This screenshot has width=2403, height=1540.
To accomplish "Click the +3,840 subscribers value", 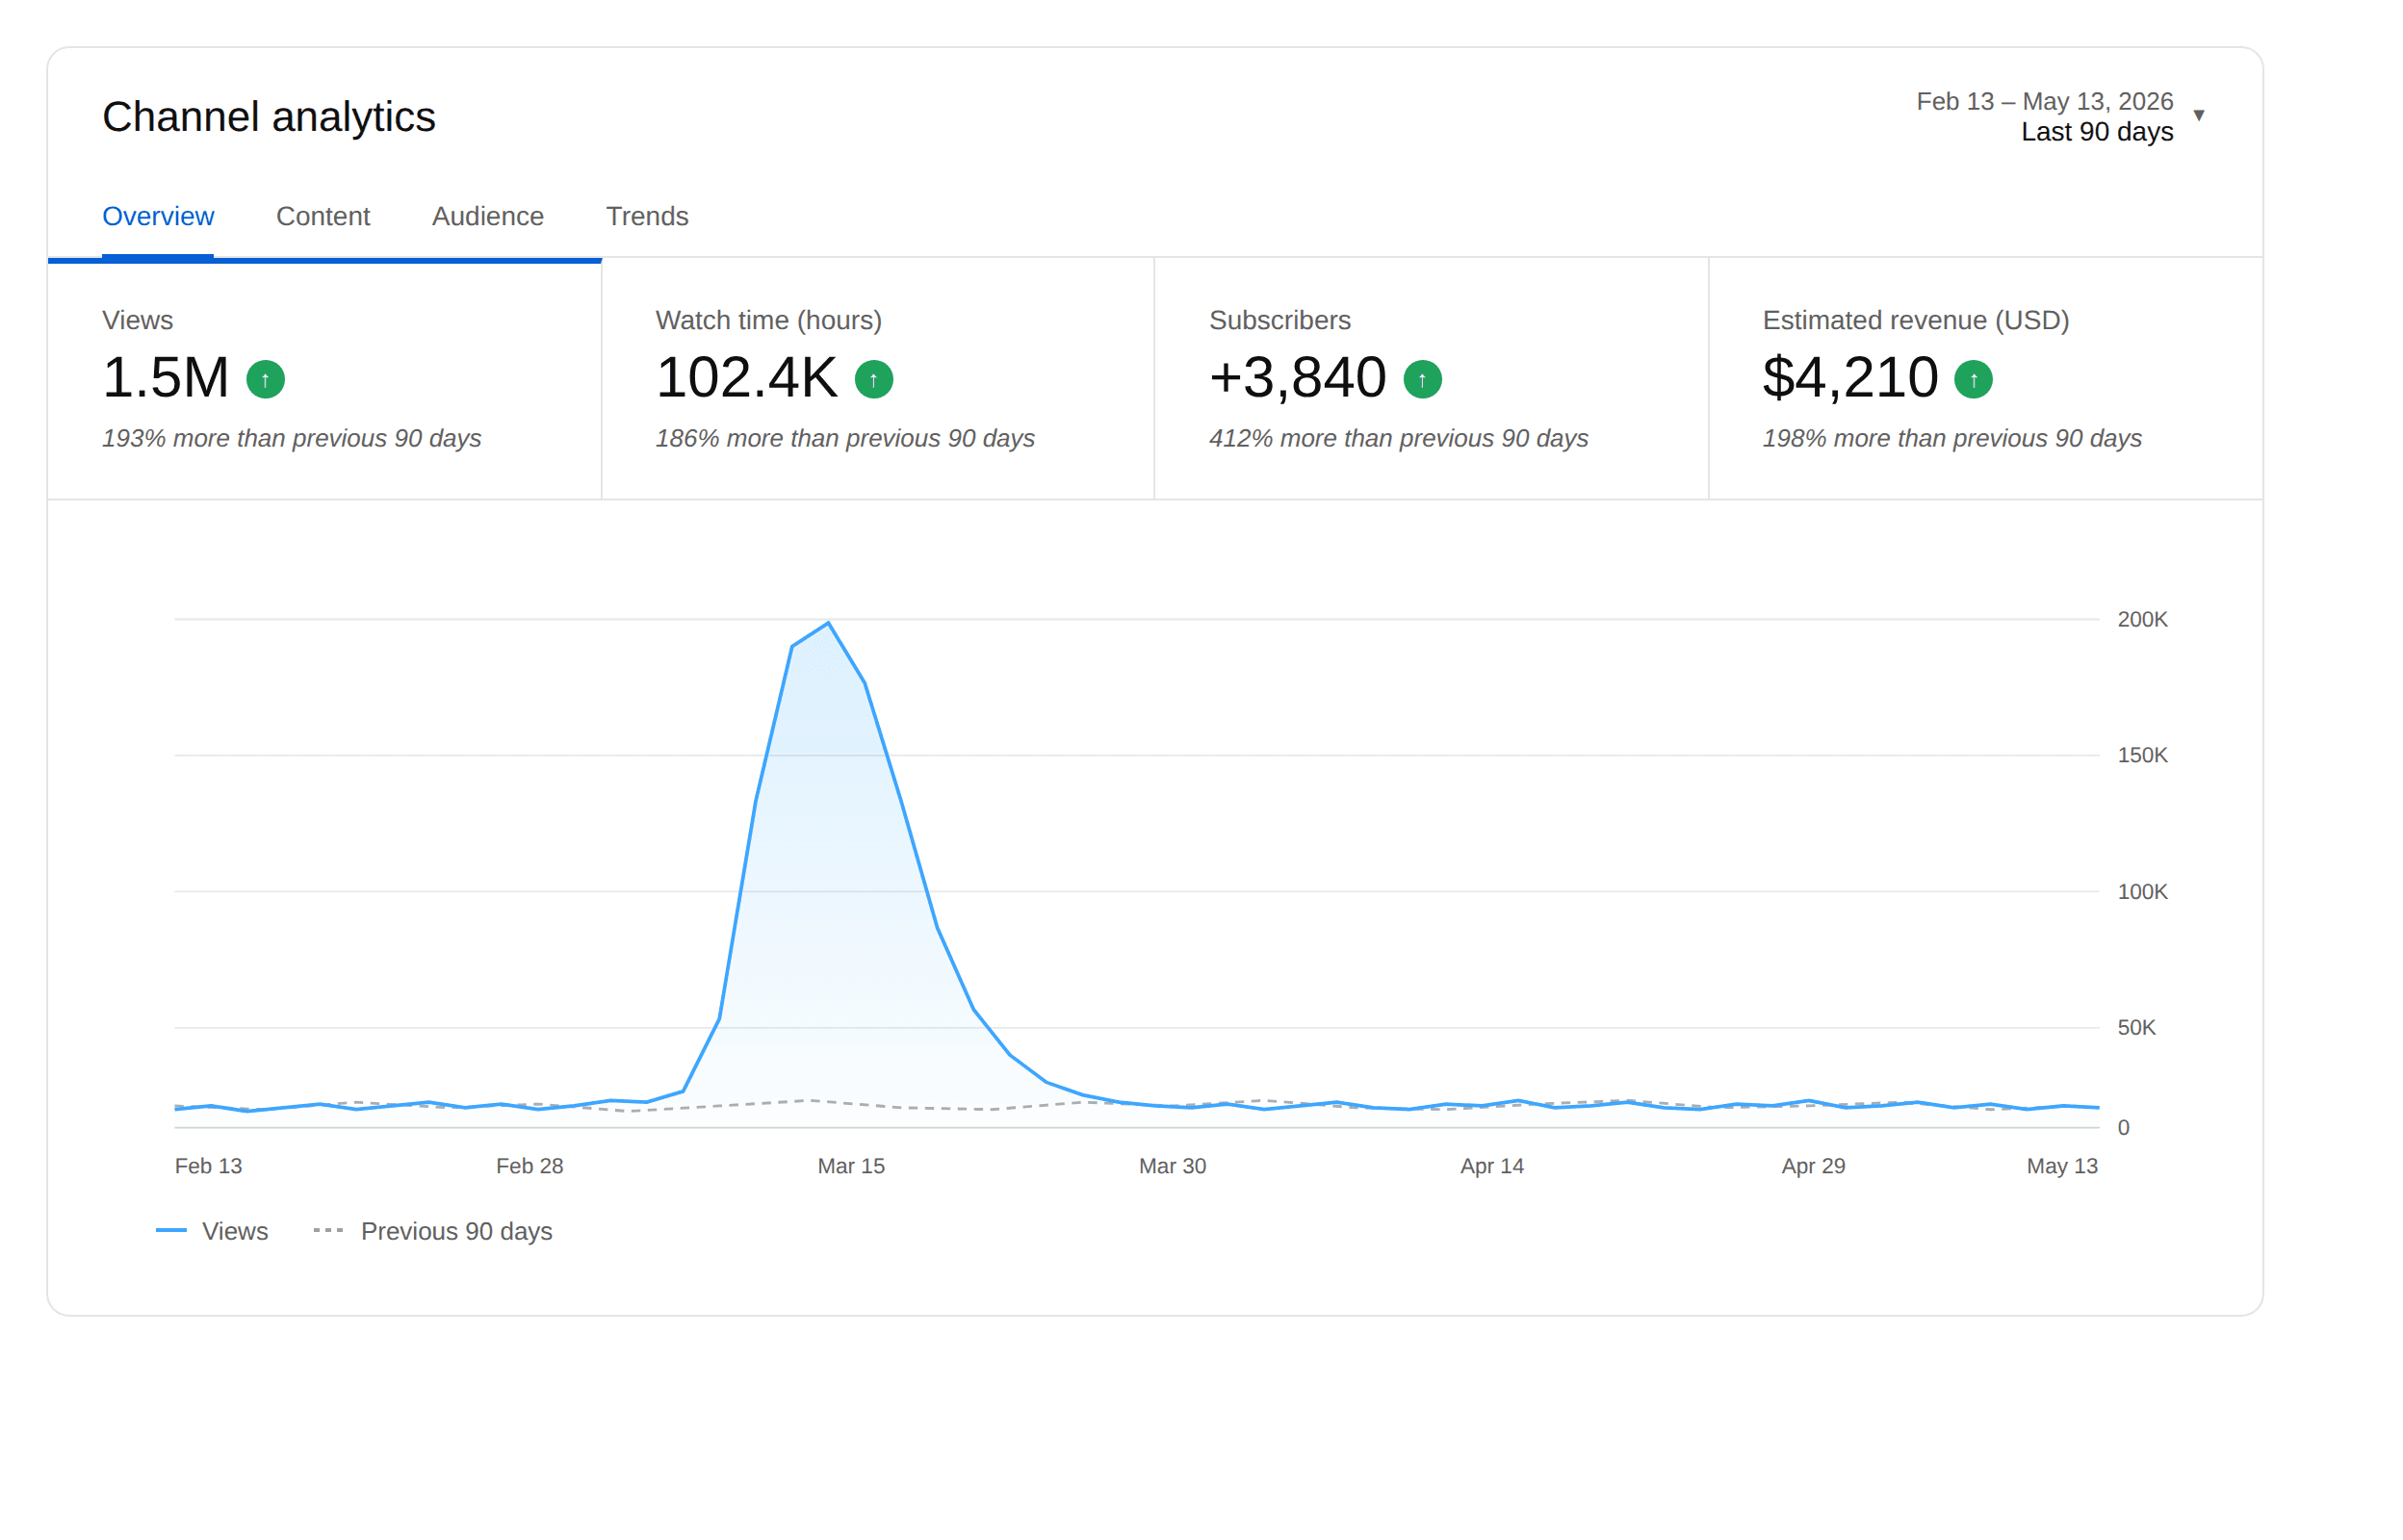I will pos(1297,378).
